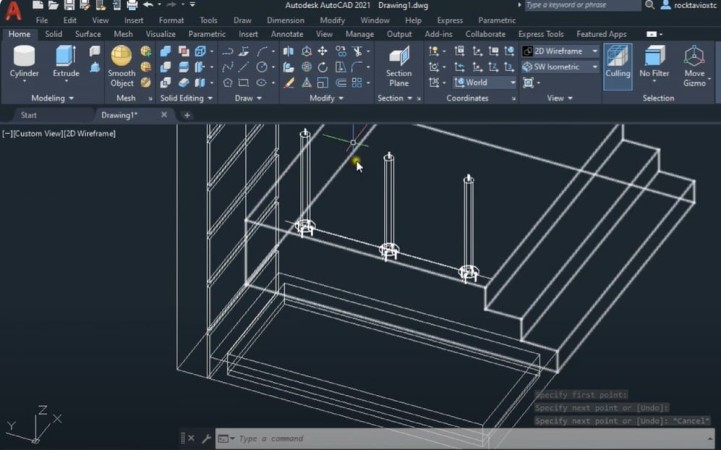Click the Line tool in the Draw panel
The image size is (721, 450).
coord(244,67)
